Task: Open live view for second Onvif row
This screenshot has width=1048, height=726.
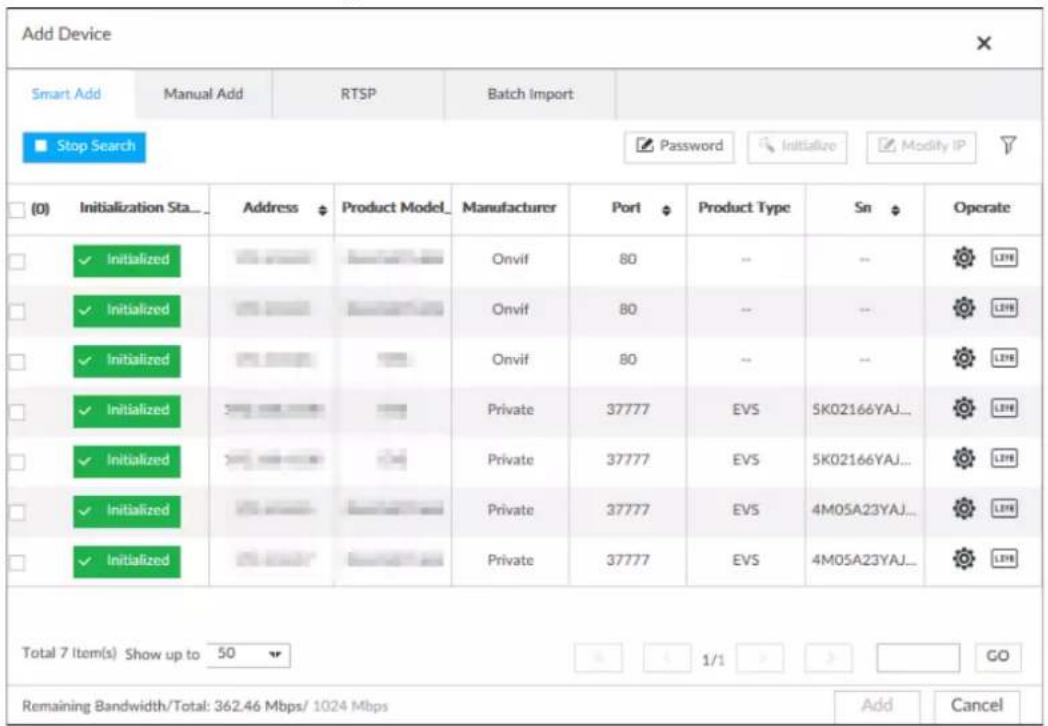Action: pos(1004,308)
